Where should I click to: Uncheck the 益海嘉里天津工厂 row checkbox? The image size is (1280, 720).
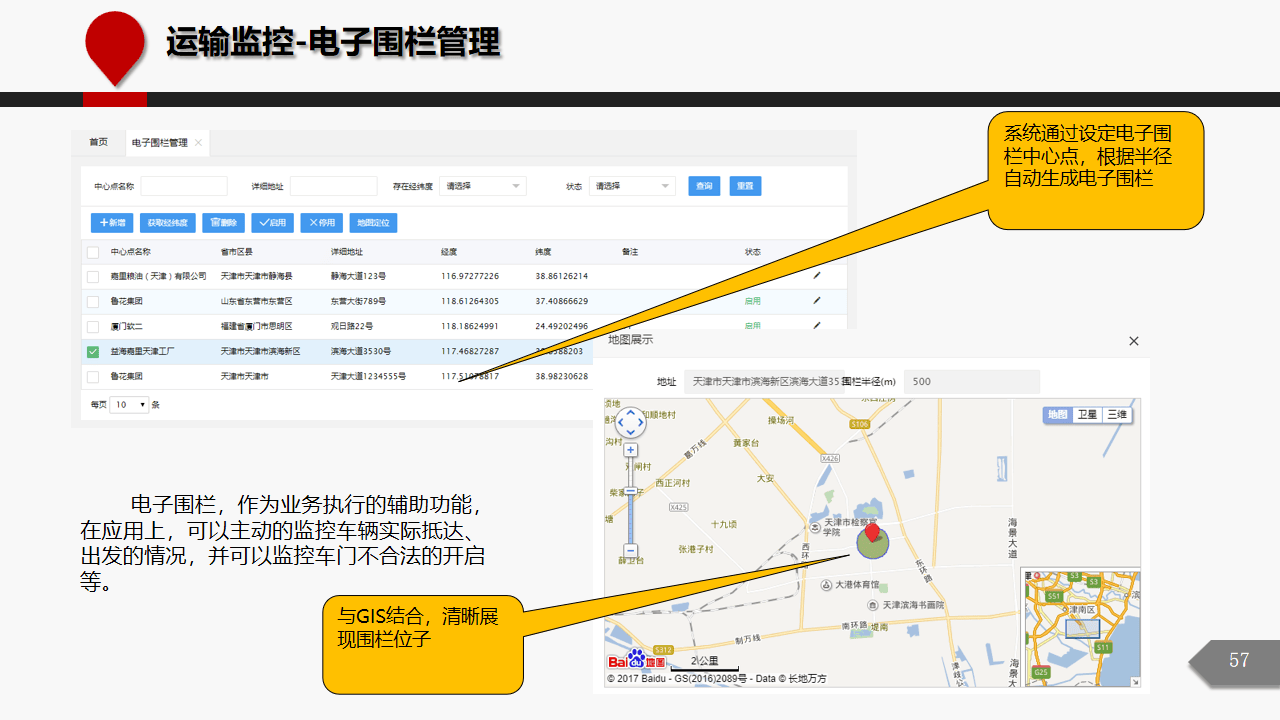(93, 352)
